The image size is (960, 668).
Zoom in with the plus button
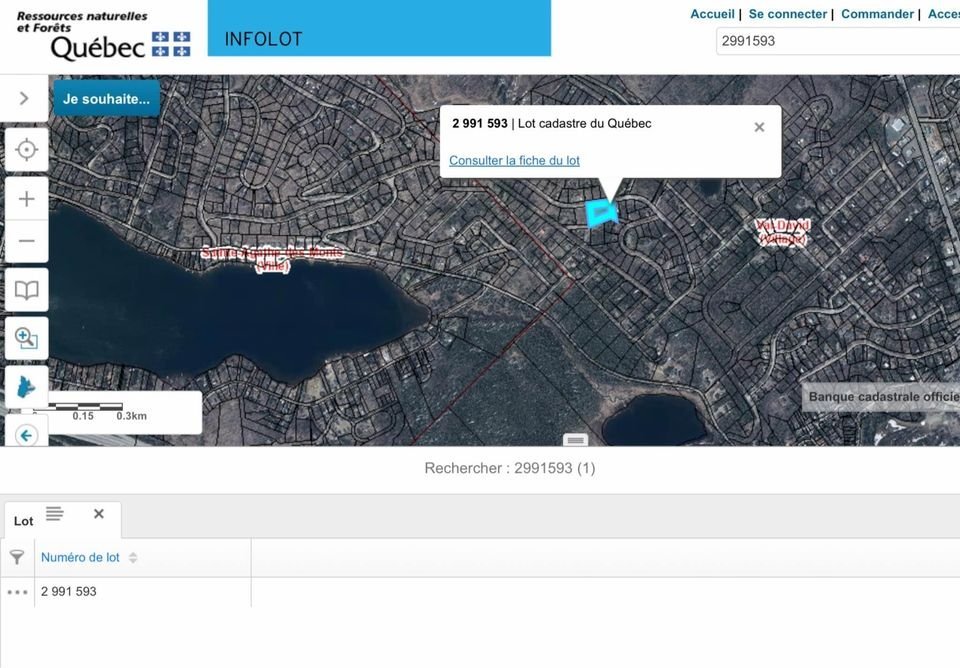click(x=27, y=199)
